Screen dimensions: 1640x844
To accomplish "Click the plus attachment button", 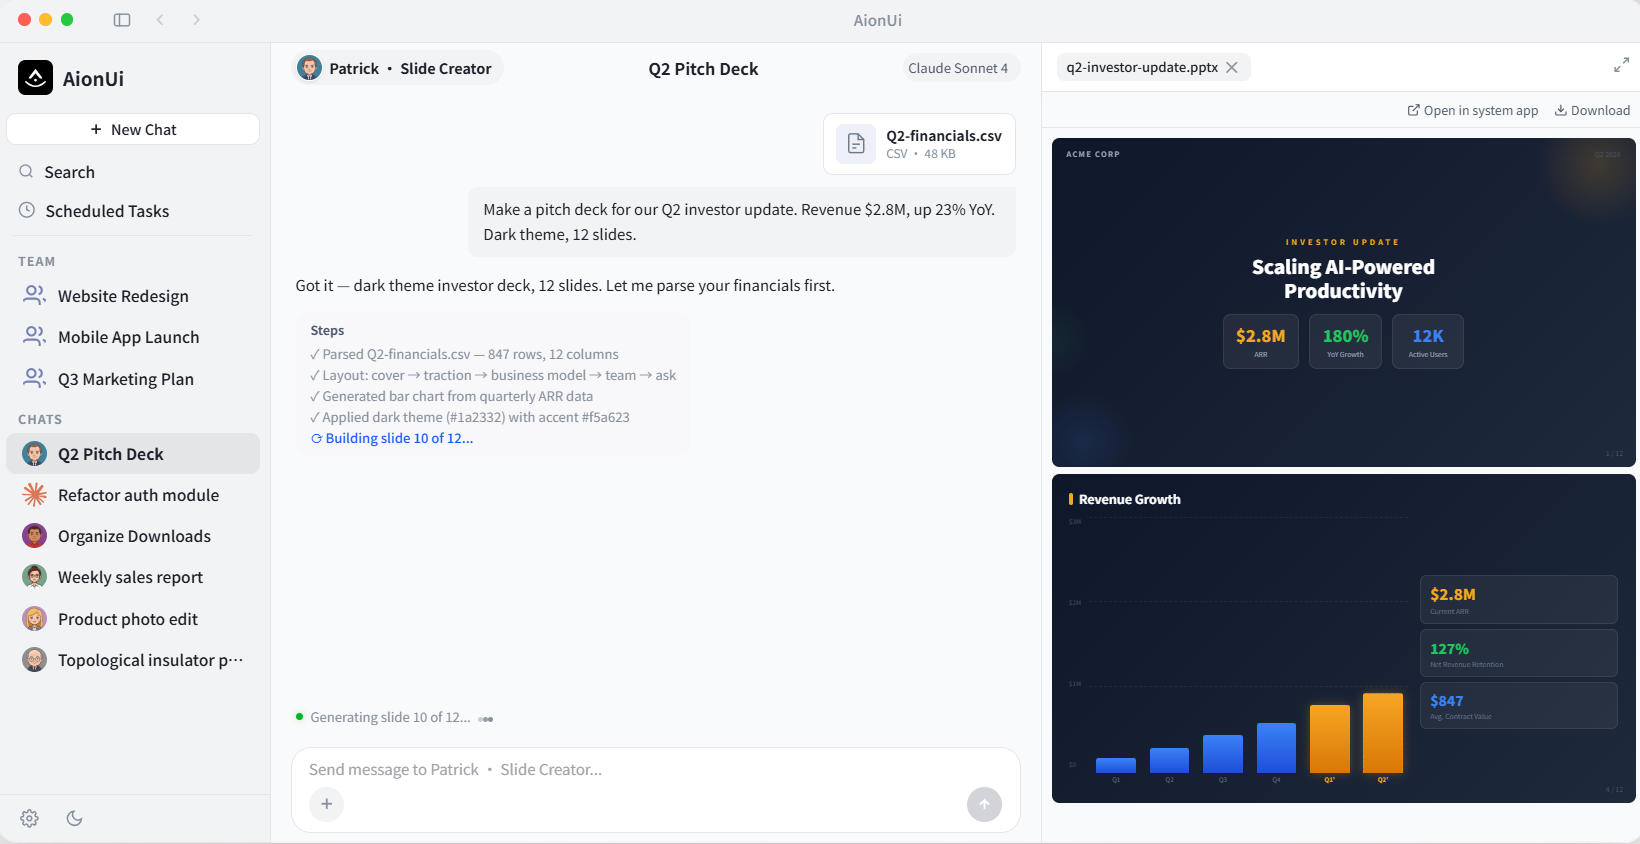I will click(x=326, y=804).
